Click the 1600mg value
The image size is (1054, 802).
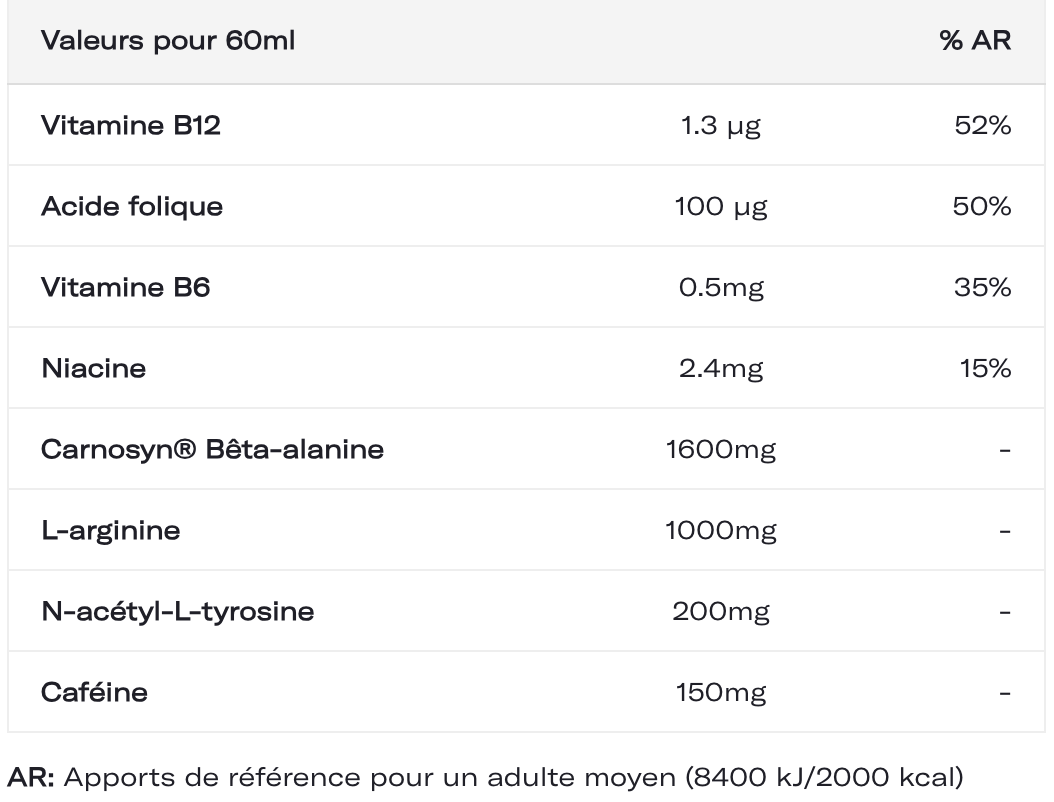pyautogui.click(x=721, y=450)
